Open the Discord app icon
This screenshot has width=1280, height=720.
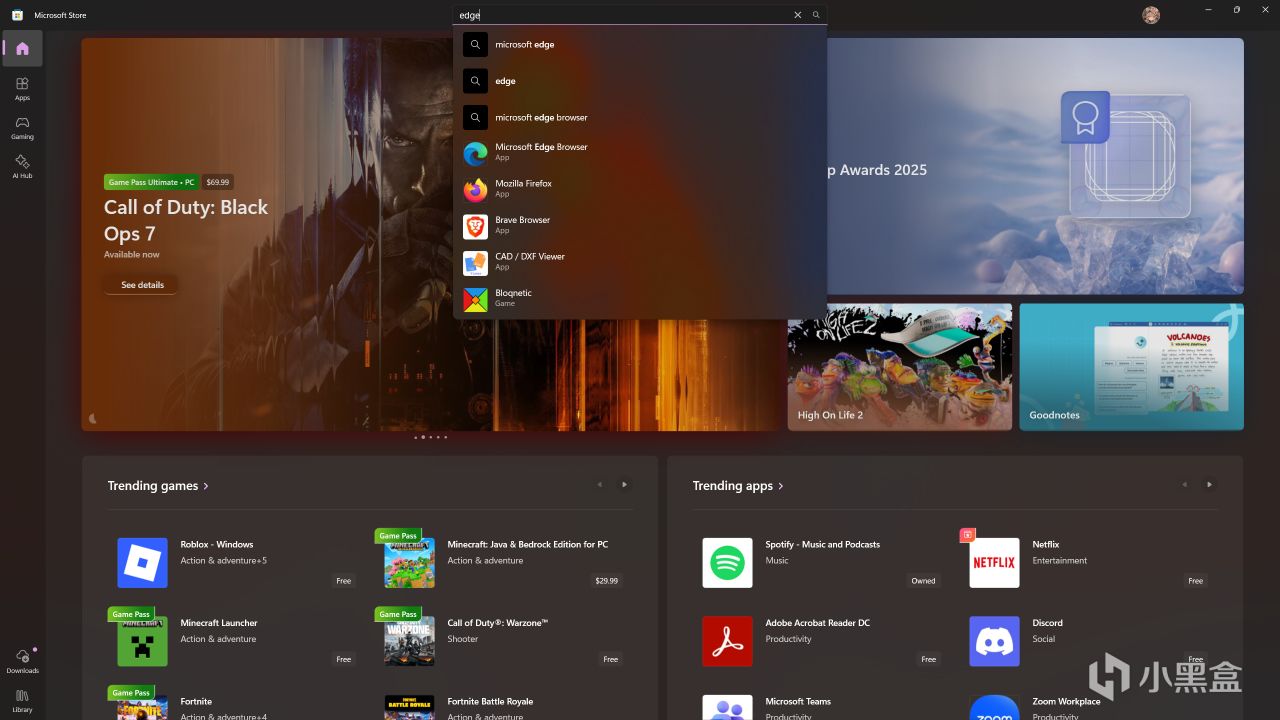994,641
